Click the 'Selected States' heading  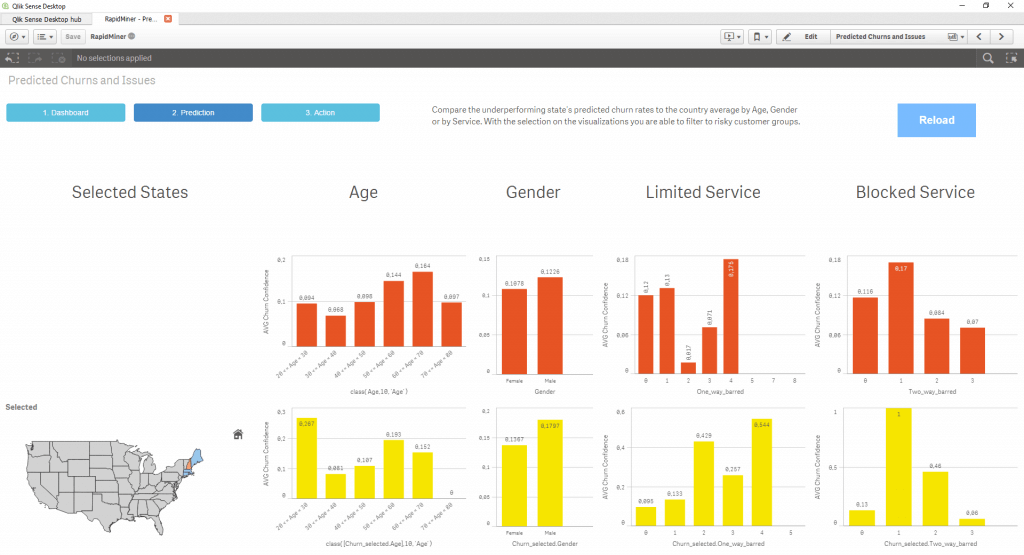(130, 192)
